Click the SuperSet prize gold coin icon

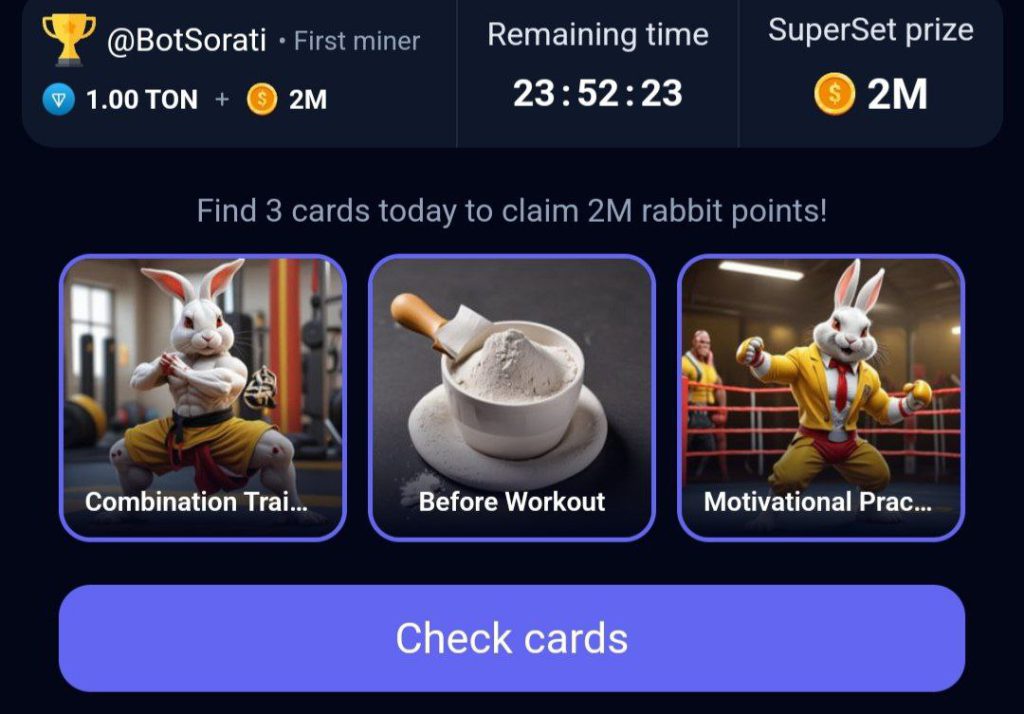click(835, 94)
